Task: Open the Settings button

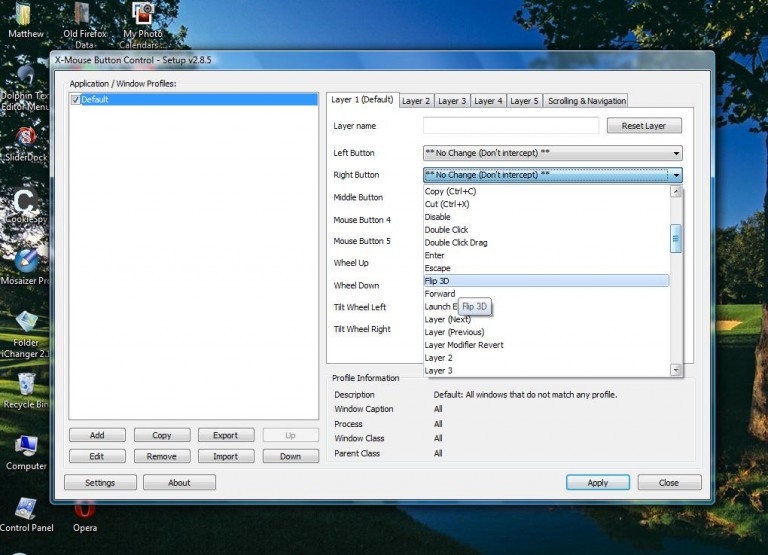Action: [100, 483]
